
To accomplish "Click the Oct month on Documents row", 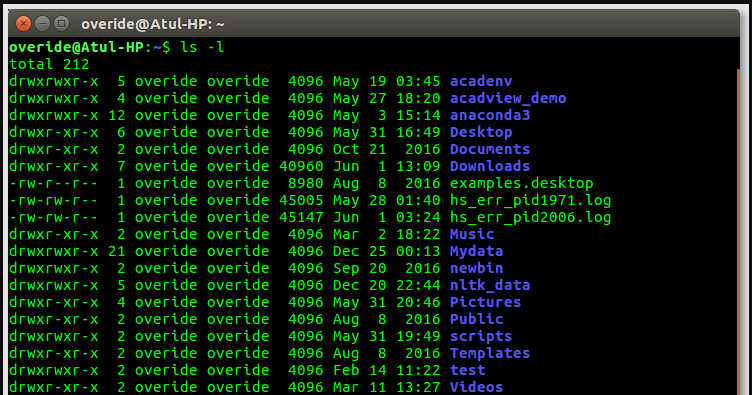I will tap(346, 149).
